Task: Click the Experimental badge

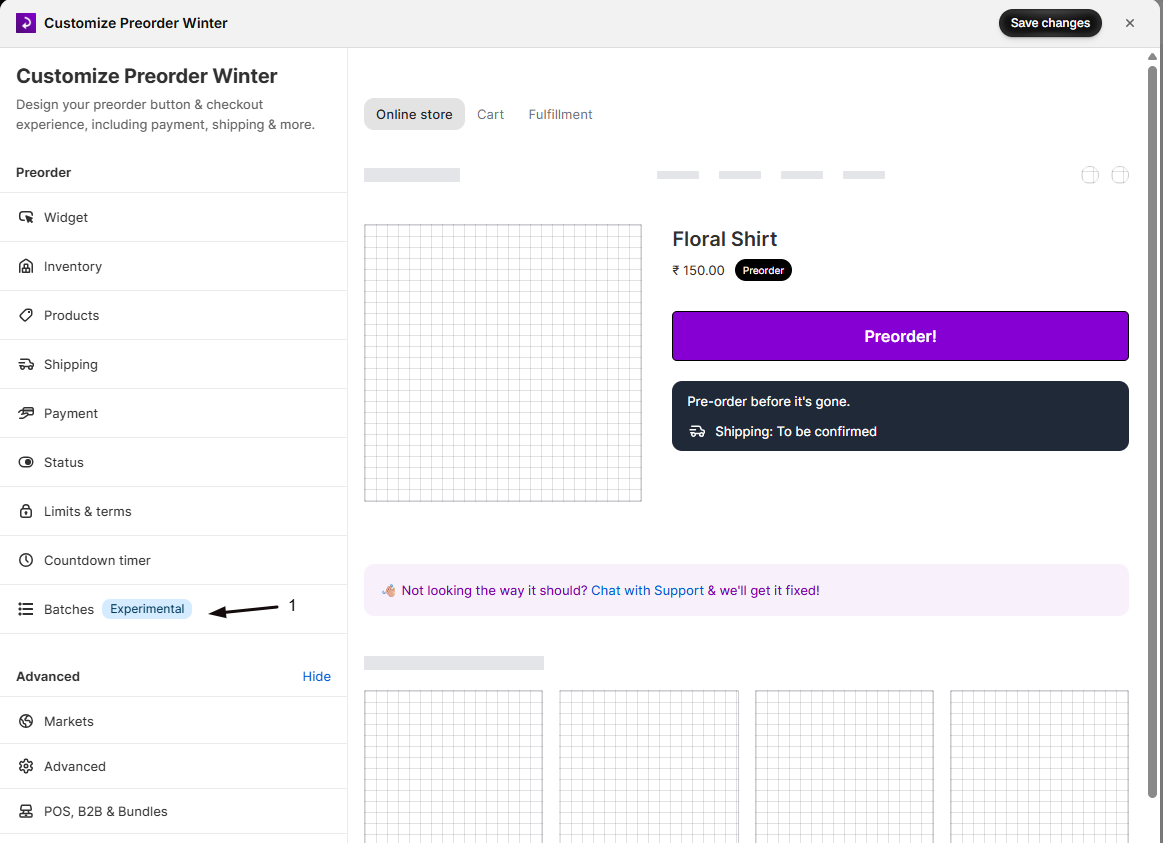Action: 147,609
